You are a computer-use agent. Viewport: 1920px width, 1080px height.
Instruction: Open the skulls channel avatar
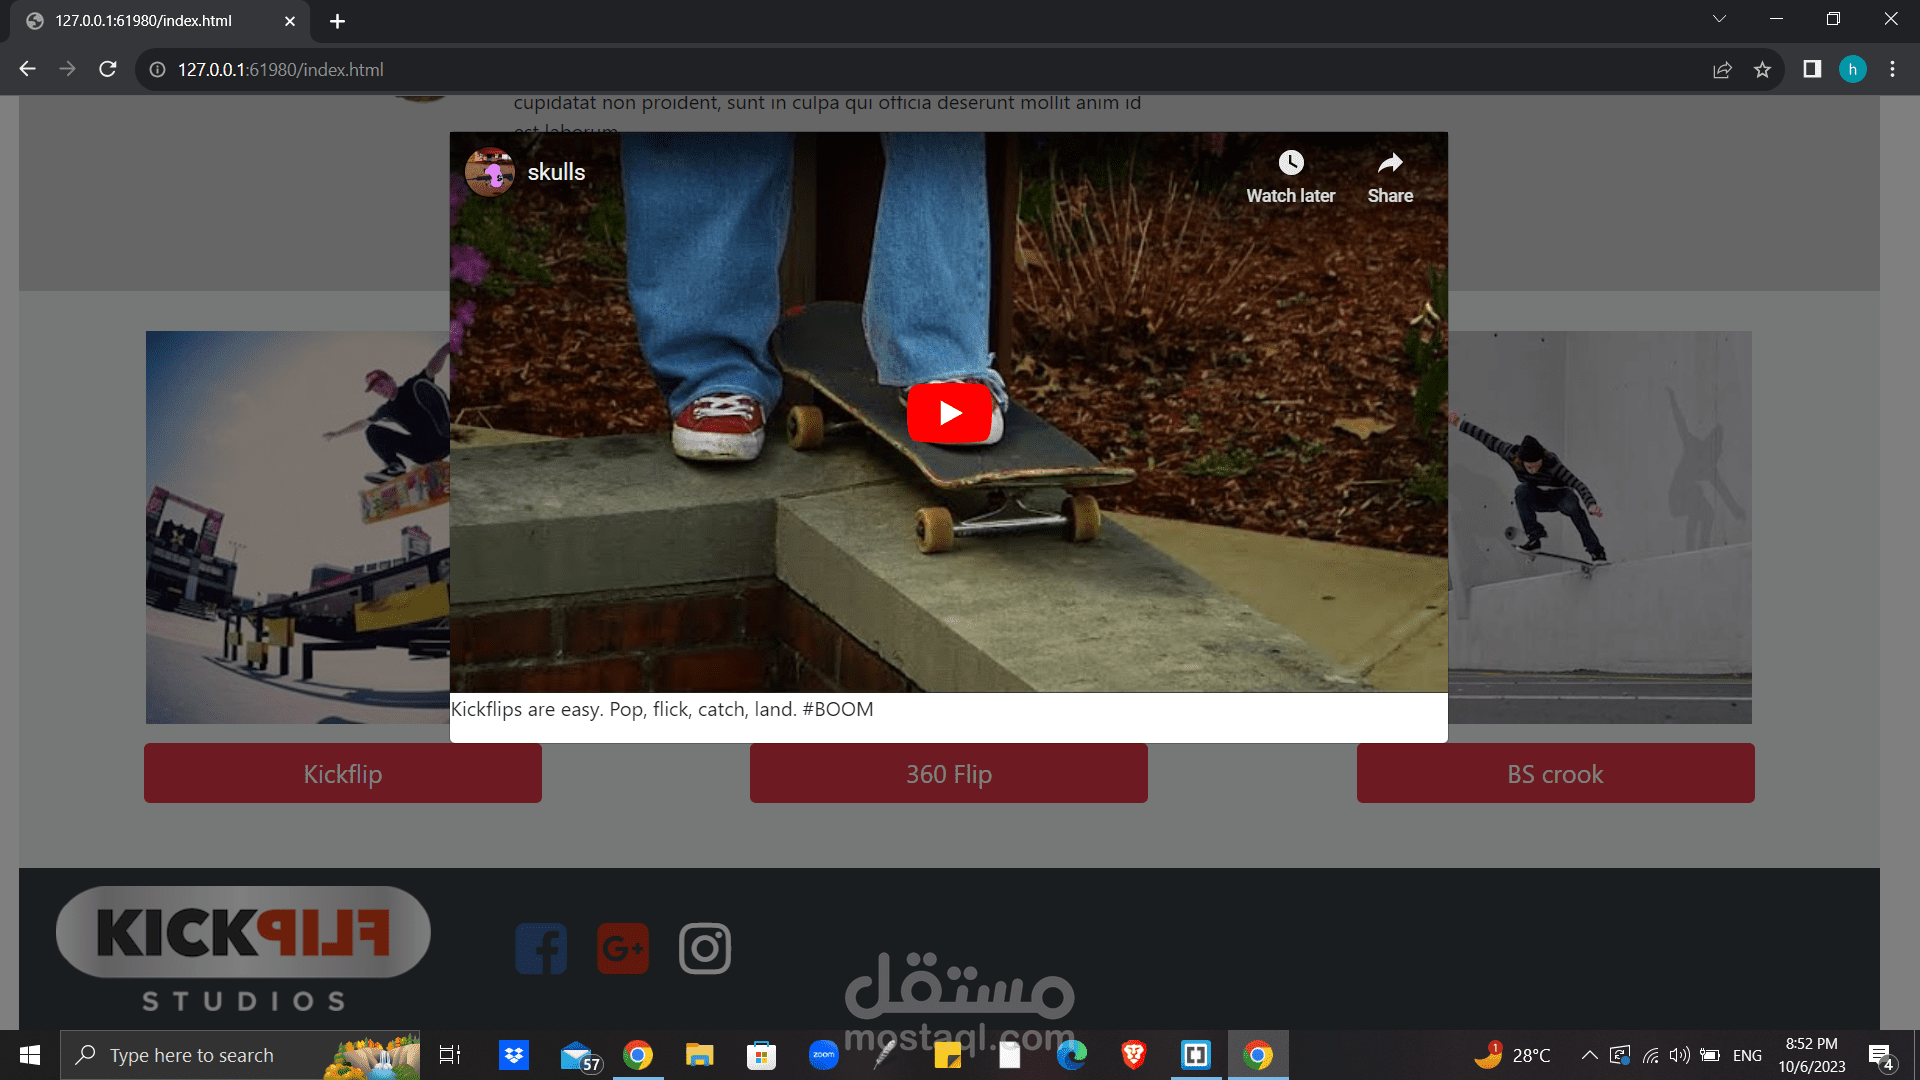[490, 172]
